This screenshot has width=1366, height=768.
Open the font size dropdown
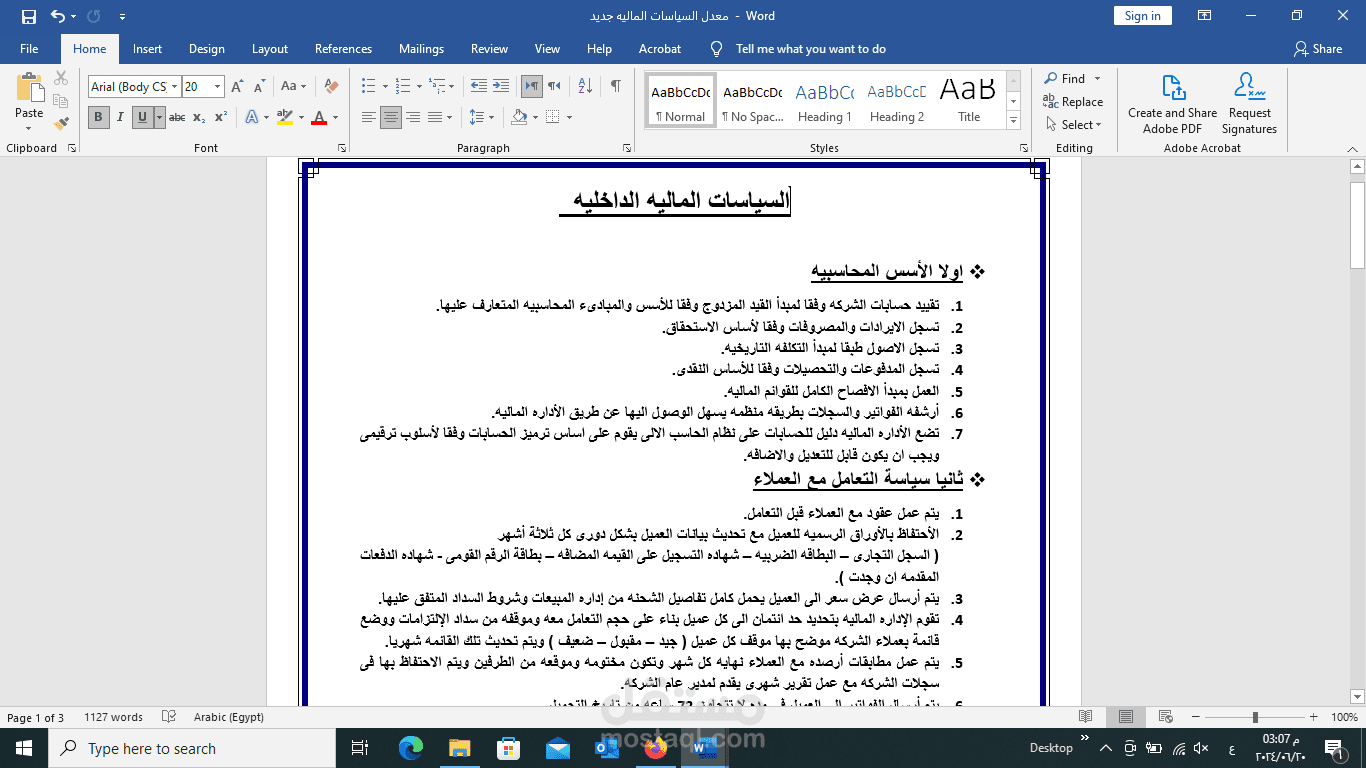(x=218, y=87)
